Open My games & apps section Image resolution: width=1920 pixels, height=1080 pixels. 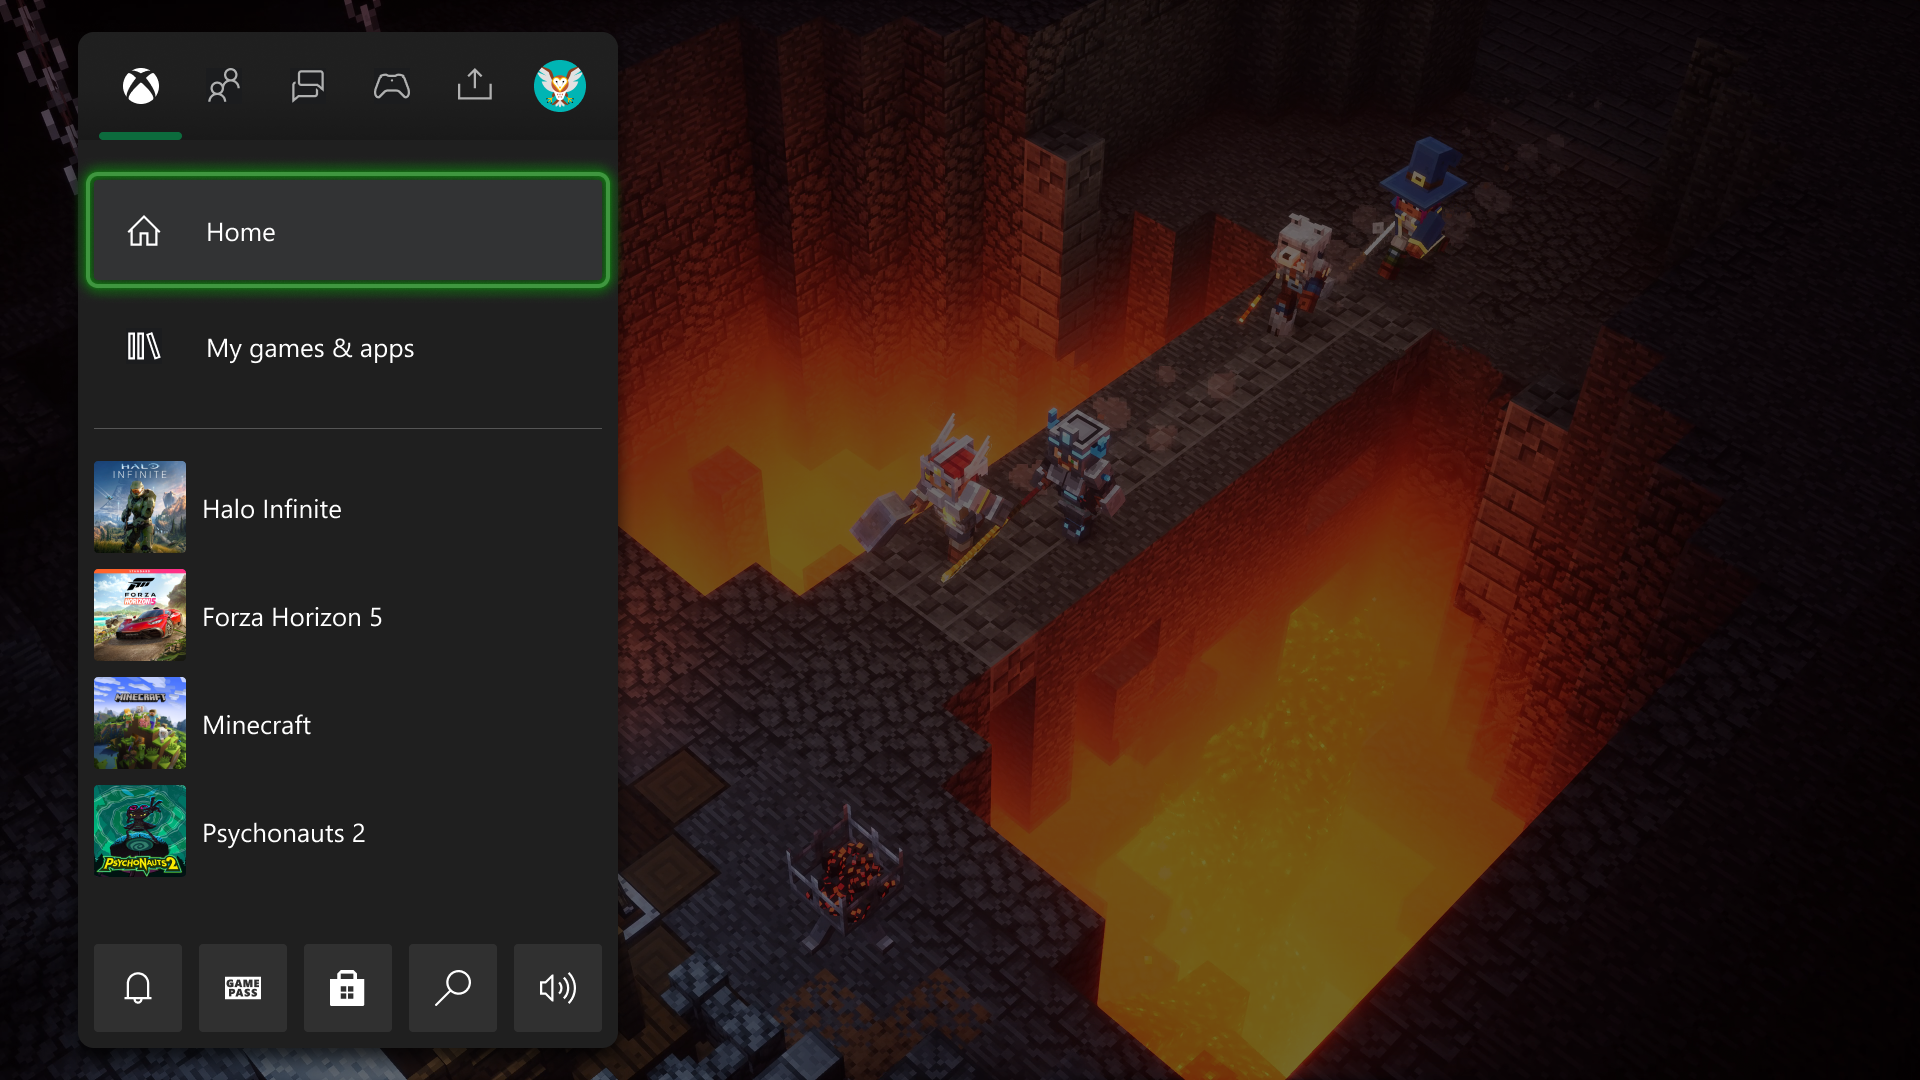[x=349, y=347]
